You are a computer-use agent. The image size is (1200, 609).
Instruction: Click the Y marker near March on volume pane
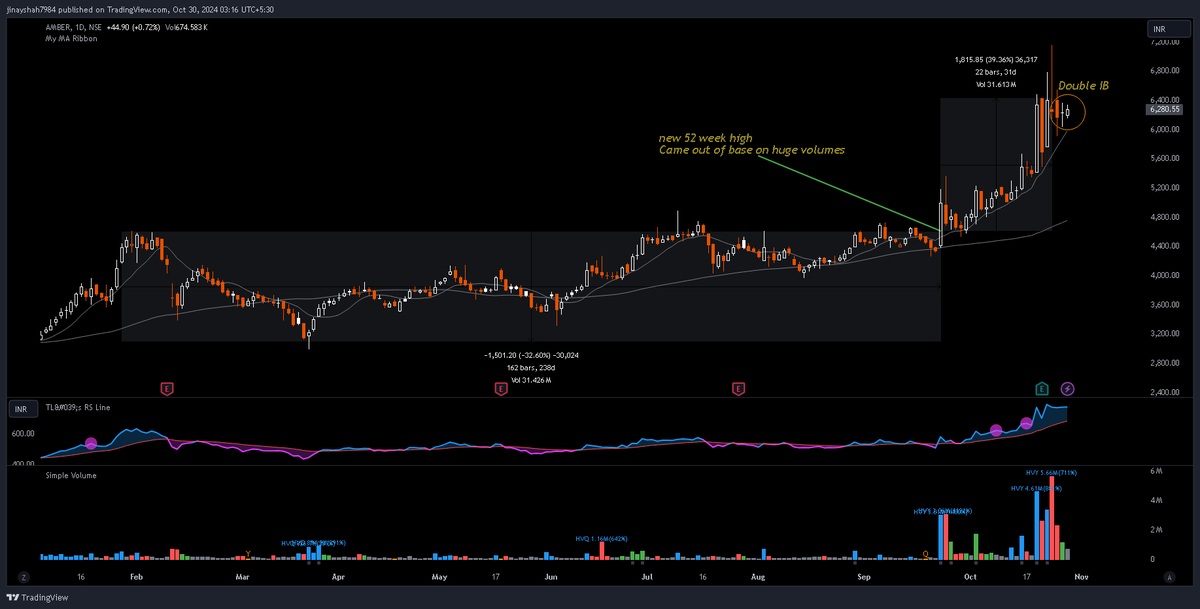[248, 552]
